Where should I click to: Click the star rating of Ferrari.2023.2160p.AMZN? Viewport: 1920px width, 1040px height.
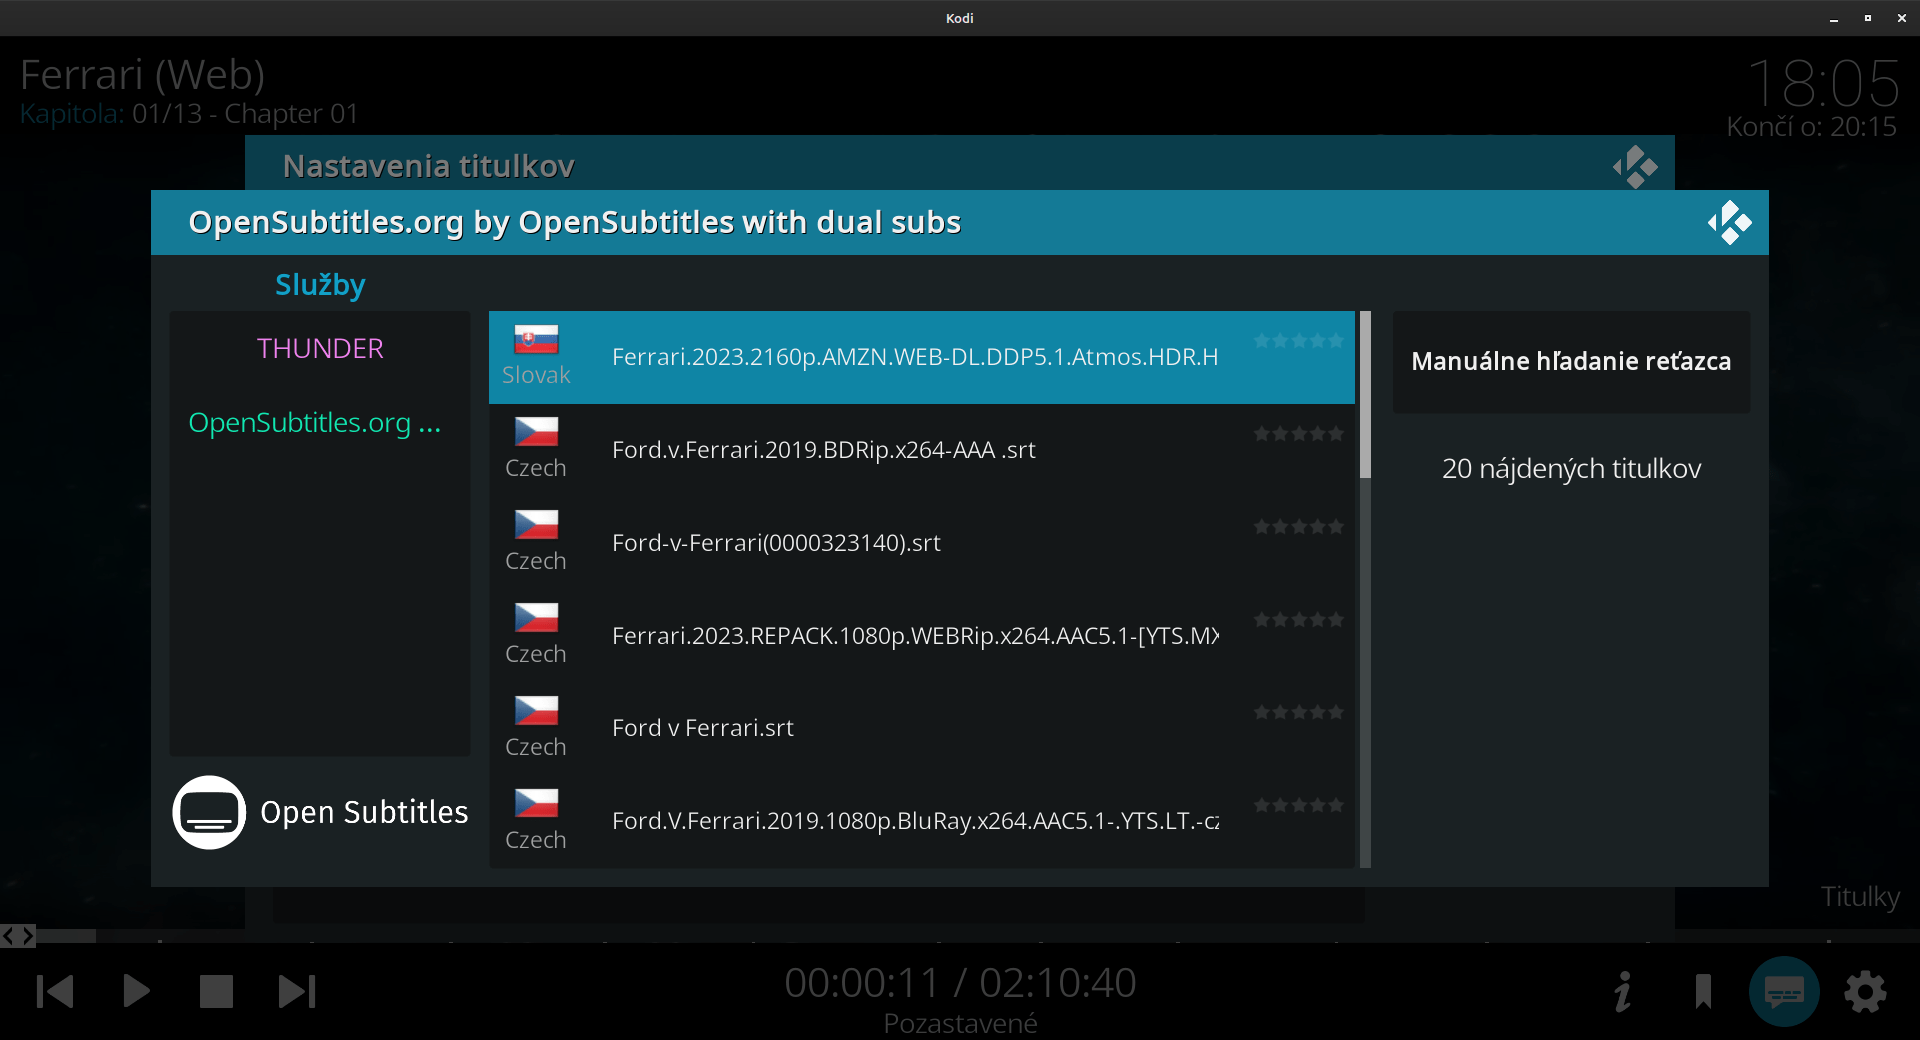(x=1299, y=341)
